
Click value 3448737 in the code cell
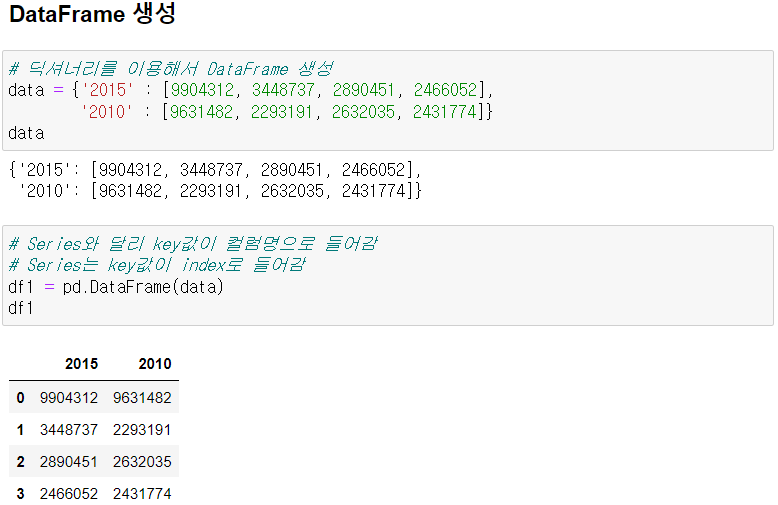(x=283, y=90)
